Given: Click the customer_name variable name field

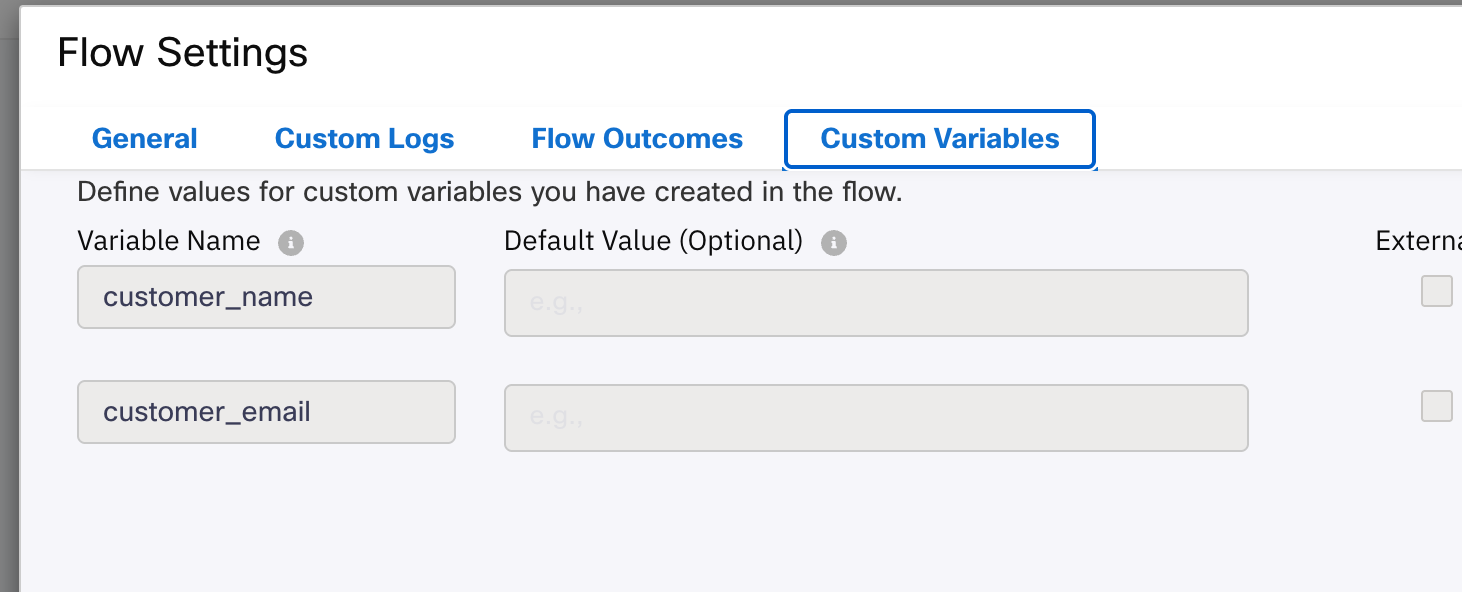Looking at the screenshot, I should coord(266,297).
